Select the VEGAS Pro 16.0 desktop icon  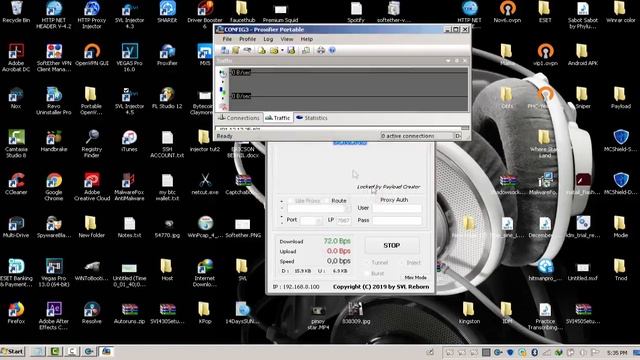tap(129, 58)
